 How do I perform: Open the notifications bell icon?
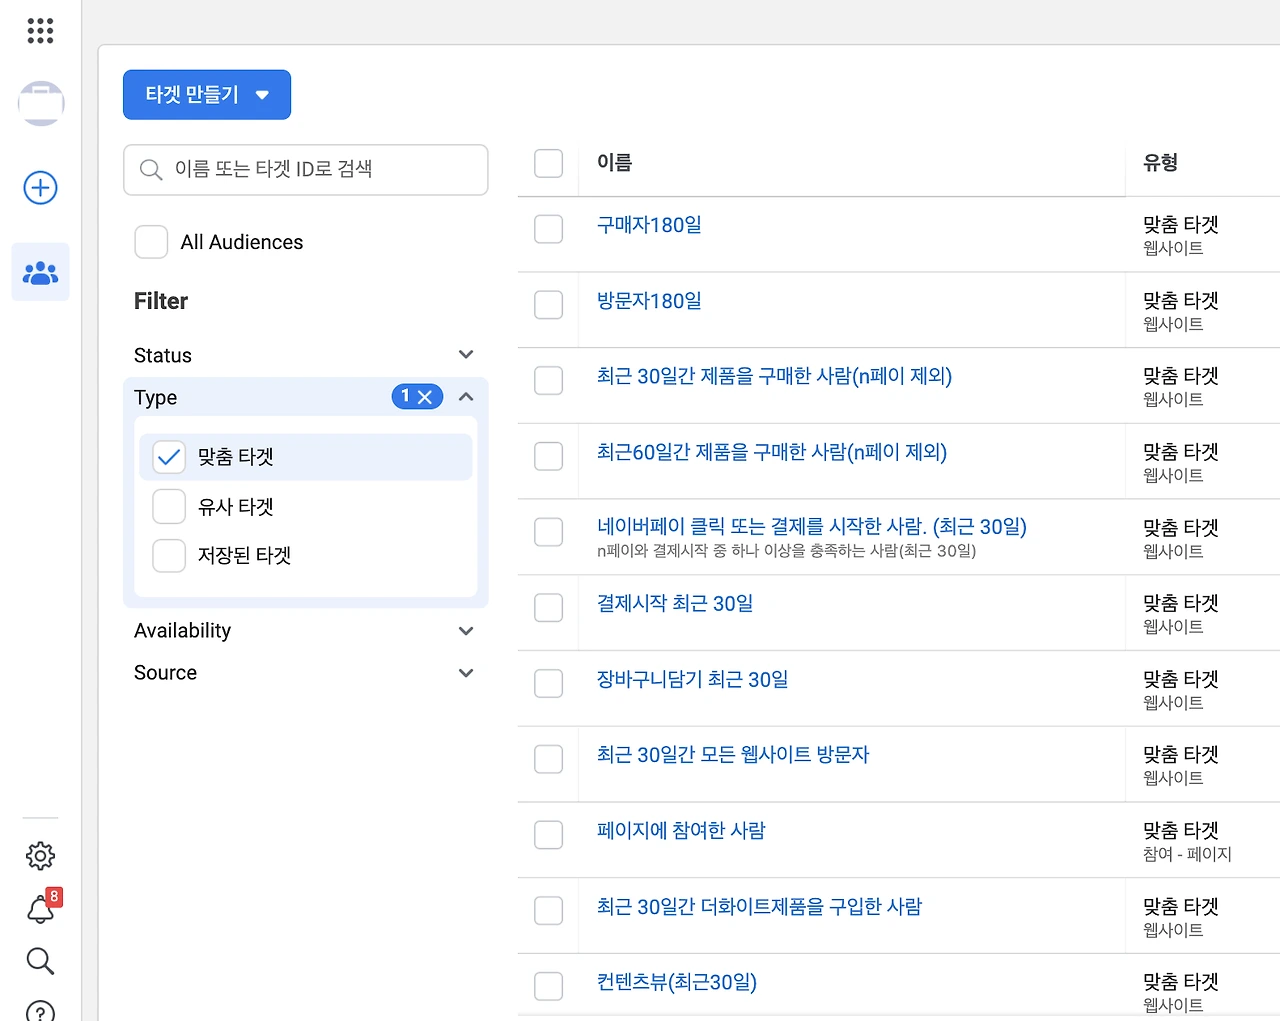click(x=40, y=909)
